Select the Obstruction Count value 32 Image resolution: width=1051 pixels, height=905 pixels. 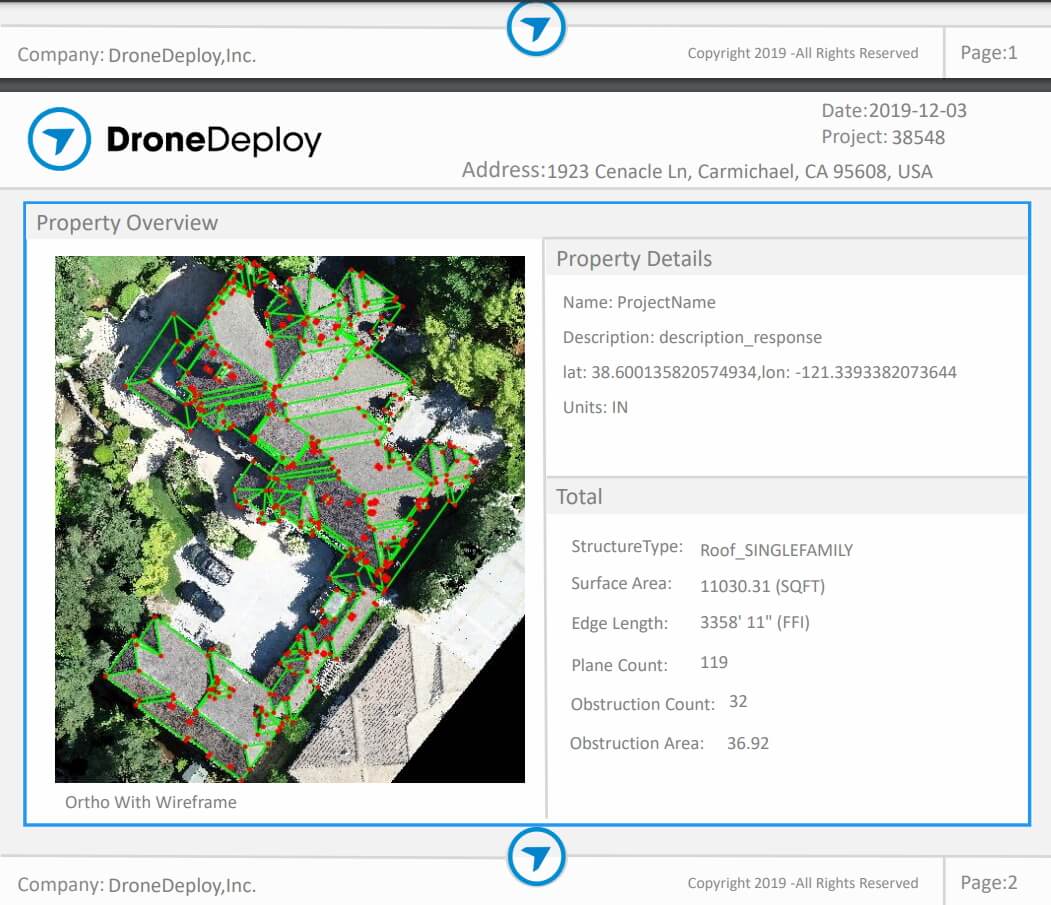pos(736,703)
